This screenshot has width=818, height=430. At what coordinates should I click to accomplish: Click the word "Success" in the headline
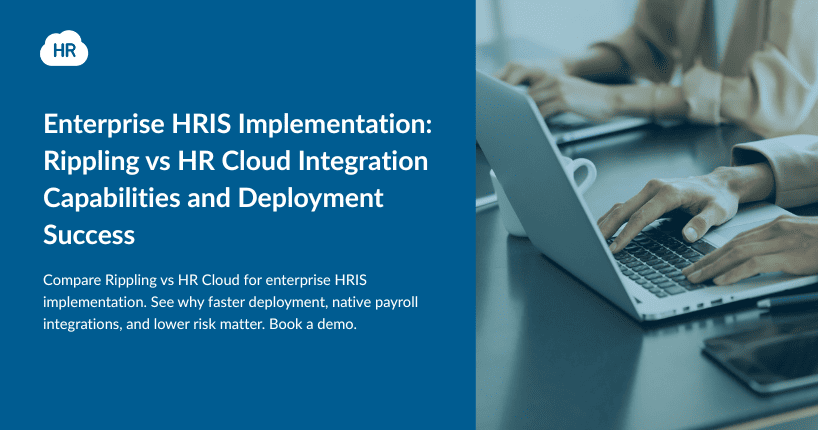click(x=88, y=234)
